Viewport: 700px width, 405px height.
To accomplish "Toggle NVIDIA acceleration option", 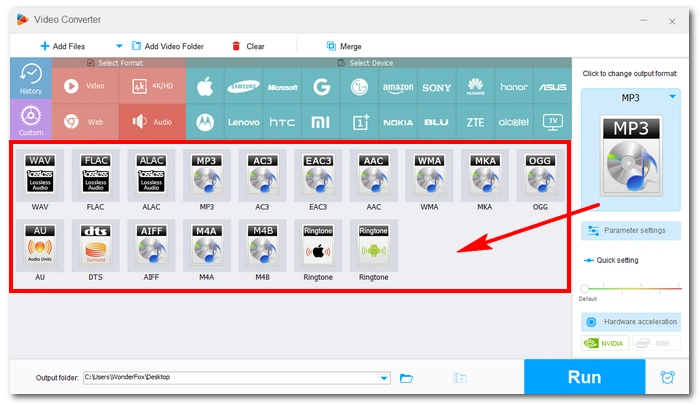I will [605, 343].
